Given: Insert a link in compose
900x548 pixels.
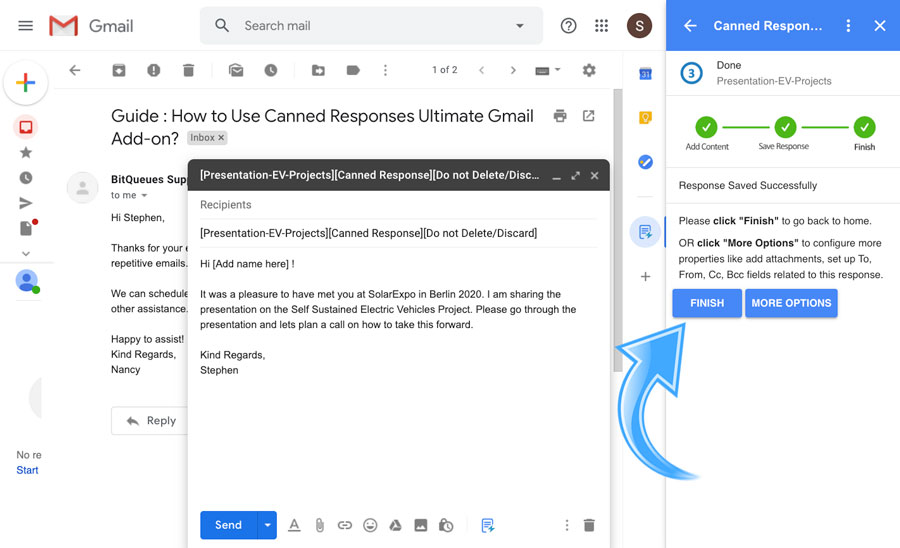Looking at the screenshot, I should [x=344, y=525].
